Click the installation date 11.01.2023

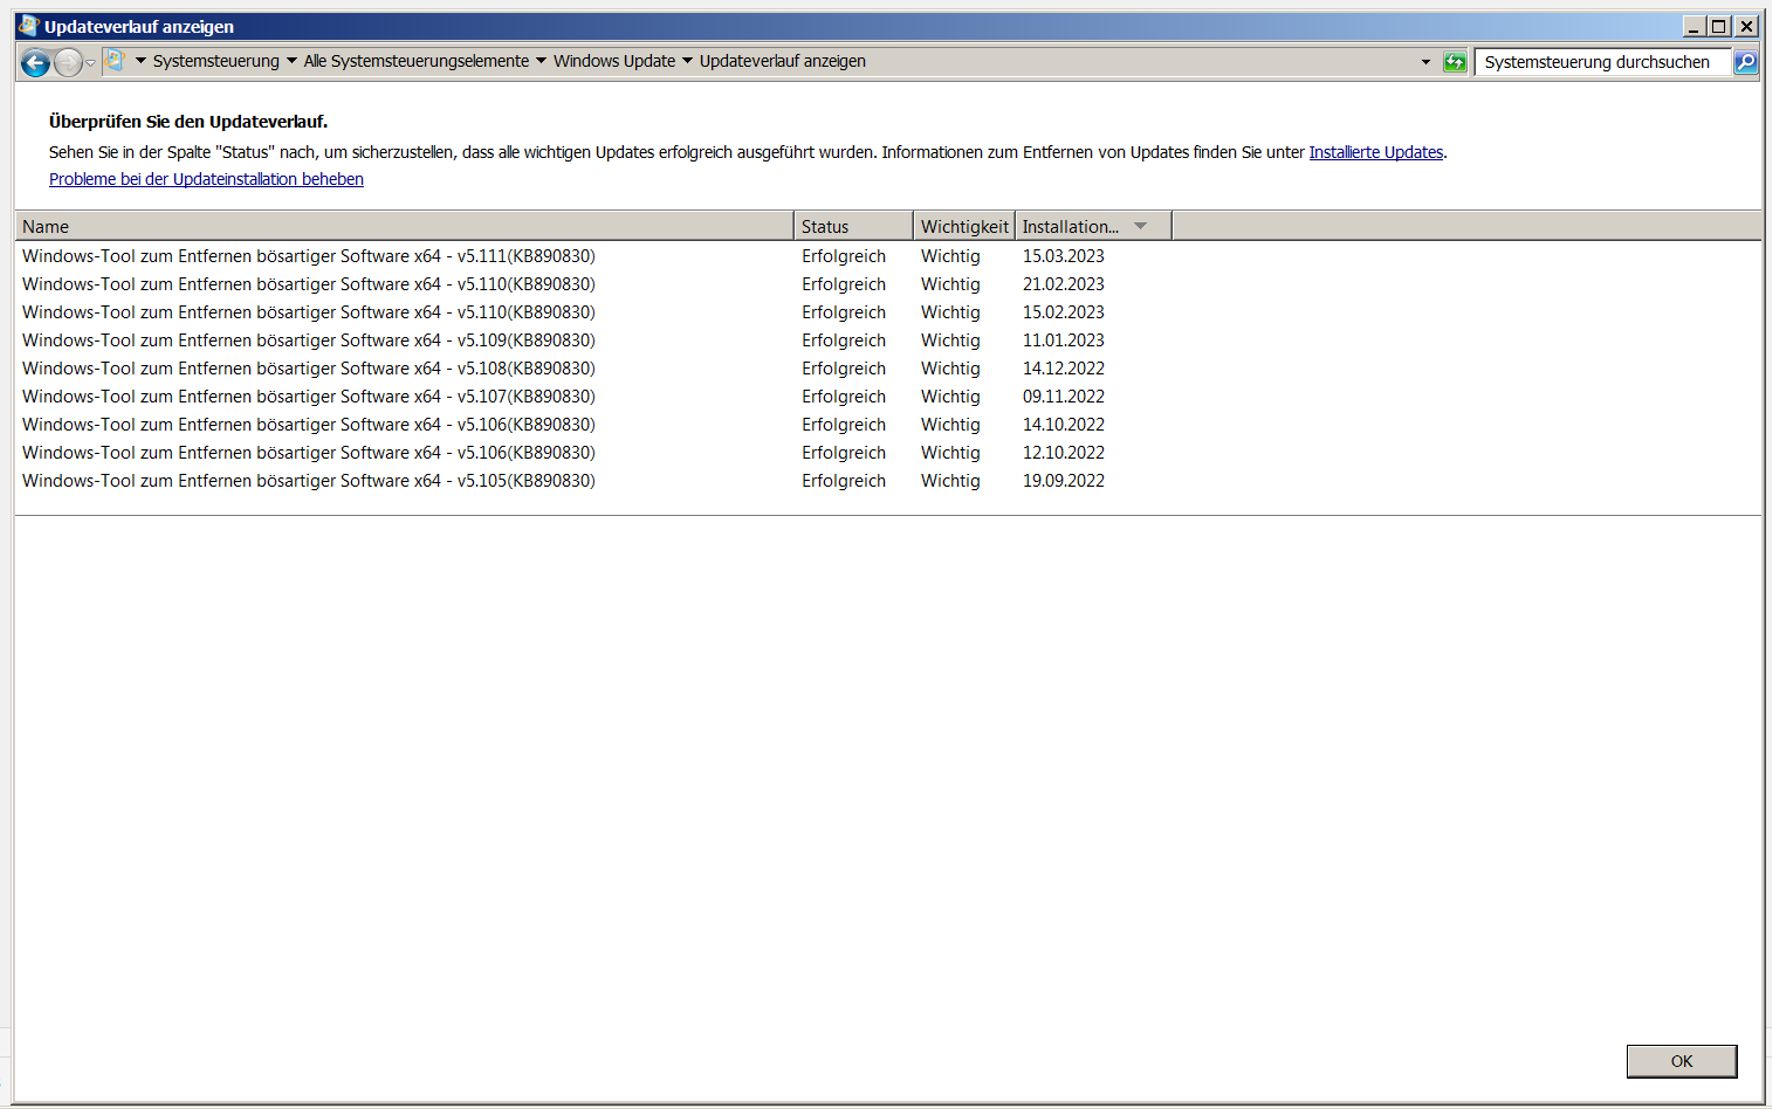click(1063, 340)
